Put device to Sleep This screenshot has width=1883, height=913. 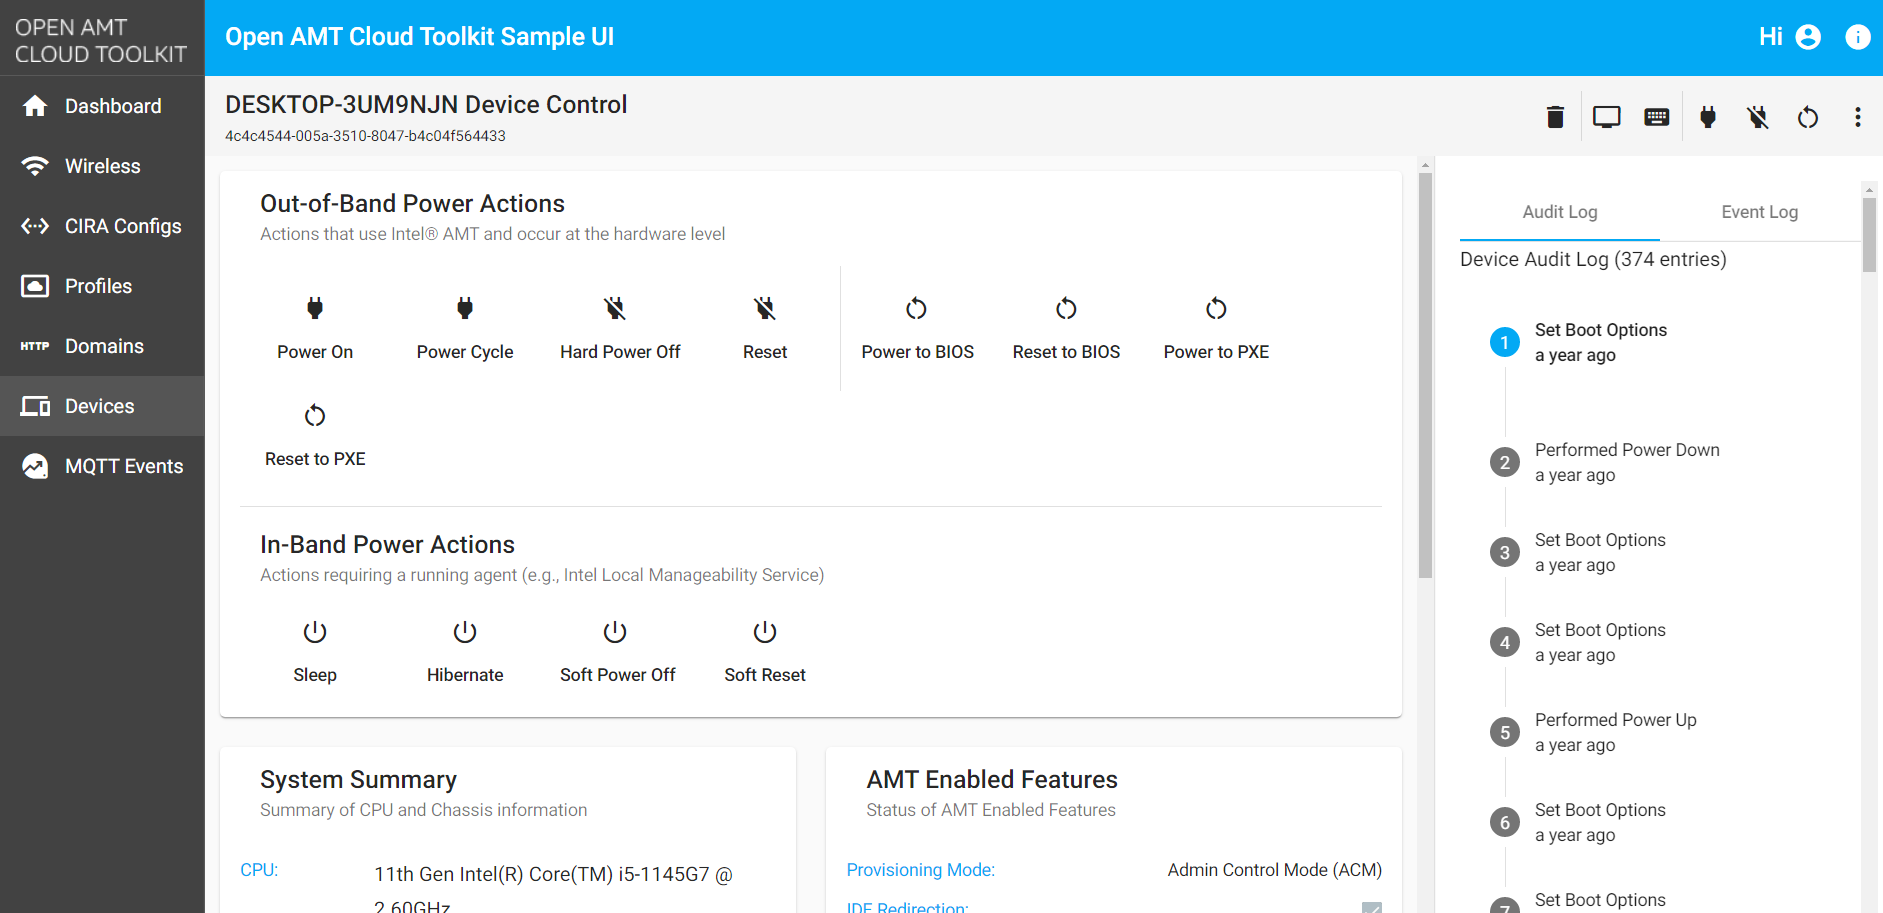click(315, 652)
